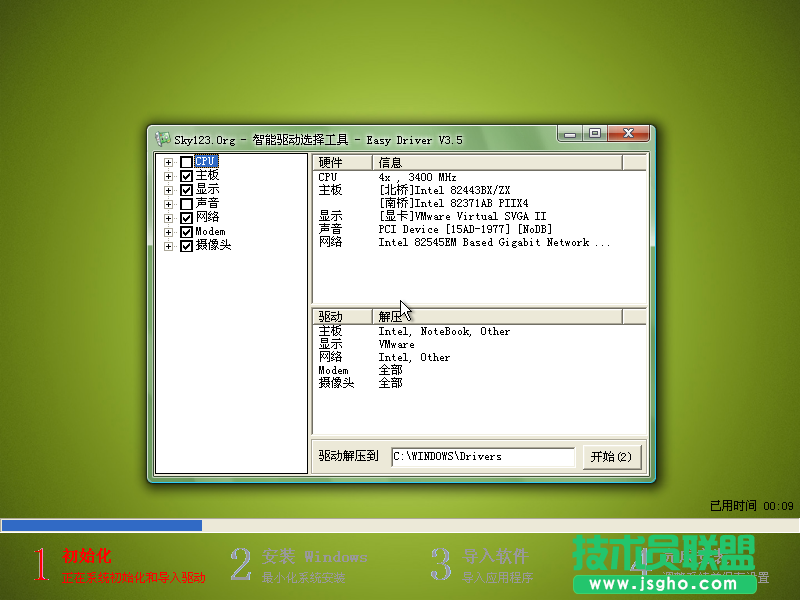Image resolution: width=800 pixels, height=600 pixels.
Task: Enable the CPU driver checkbox
Action: pyautogui.click(x=186, y=162)
